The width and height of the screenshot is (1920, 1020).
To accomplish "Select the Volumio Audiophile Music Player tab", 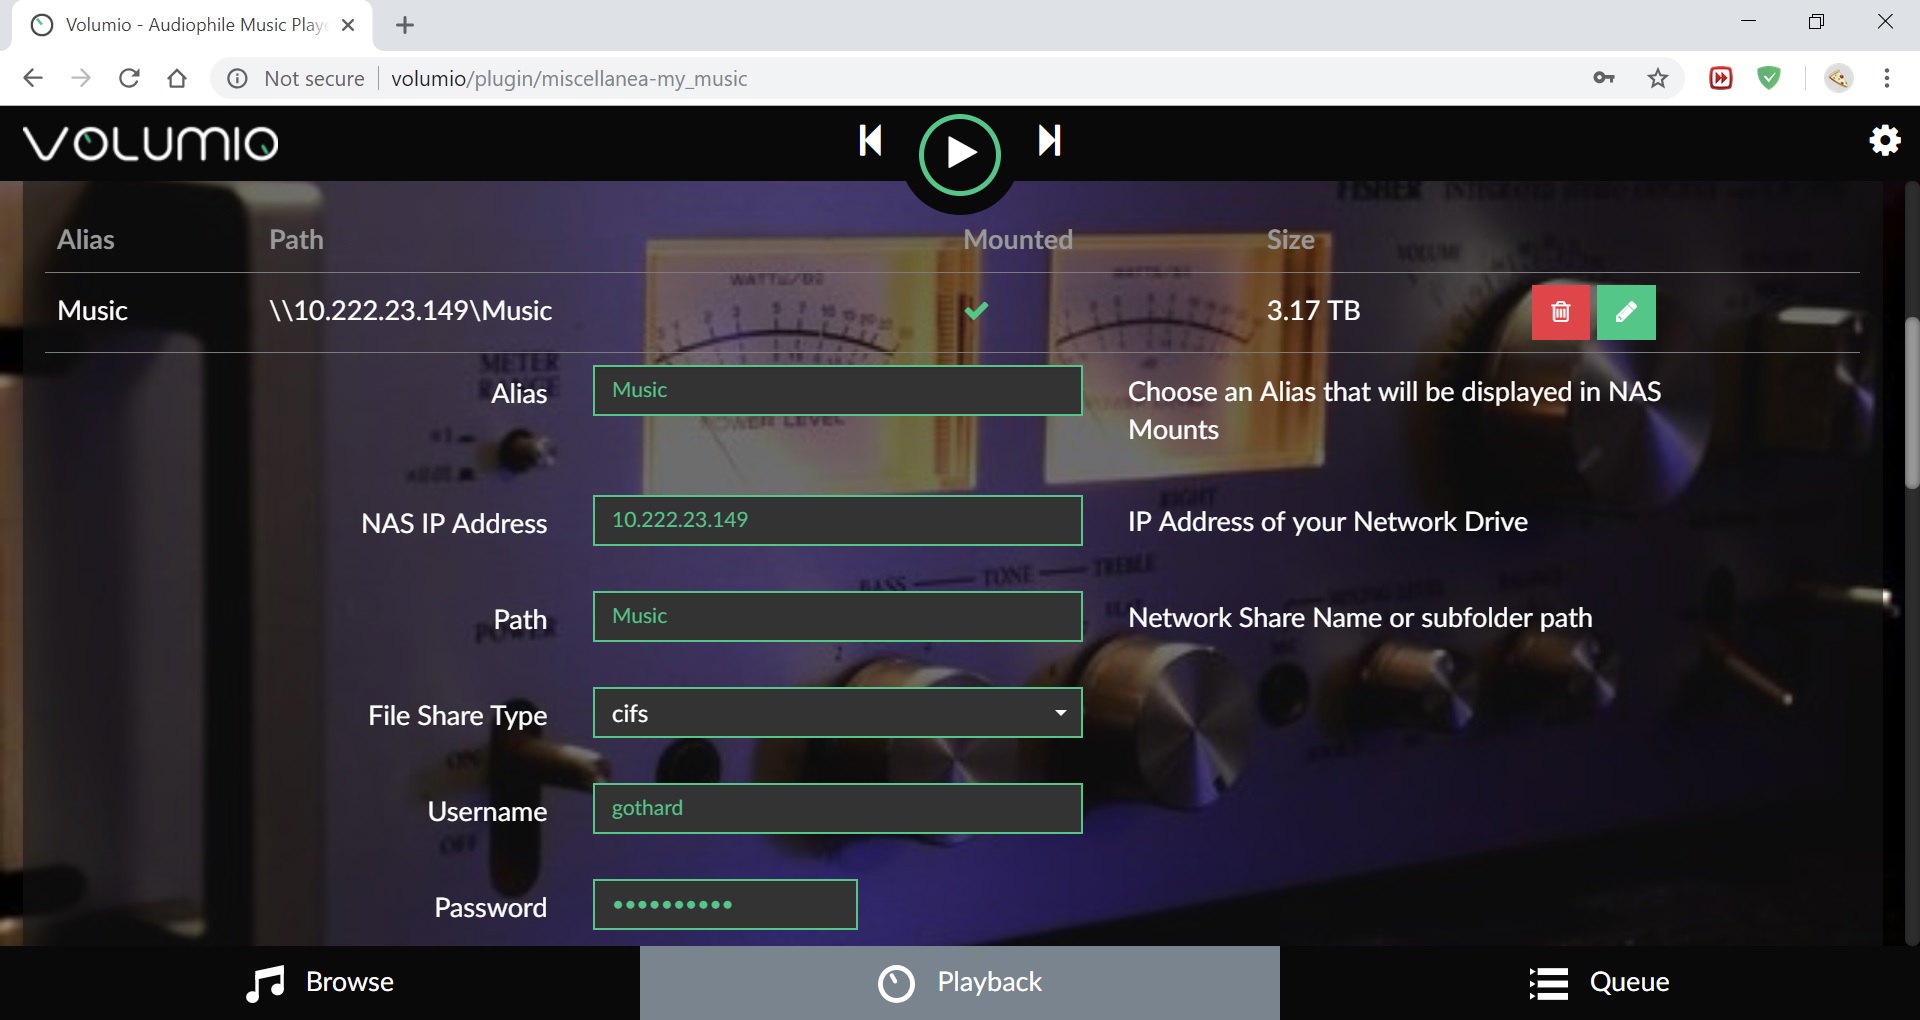I will [x=192, y=25].
